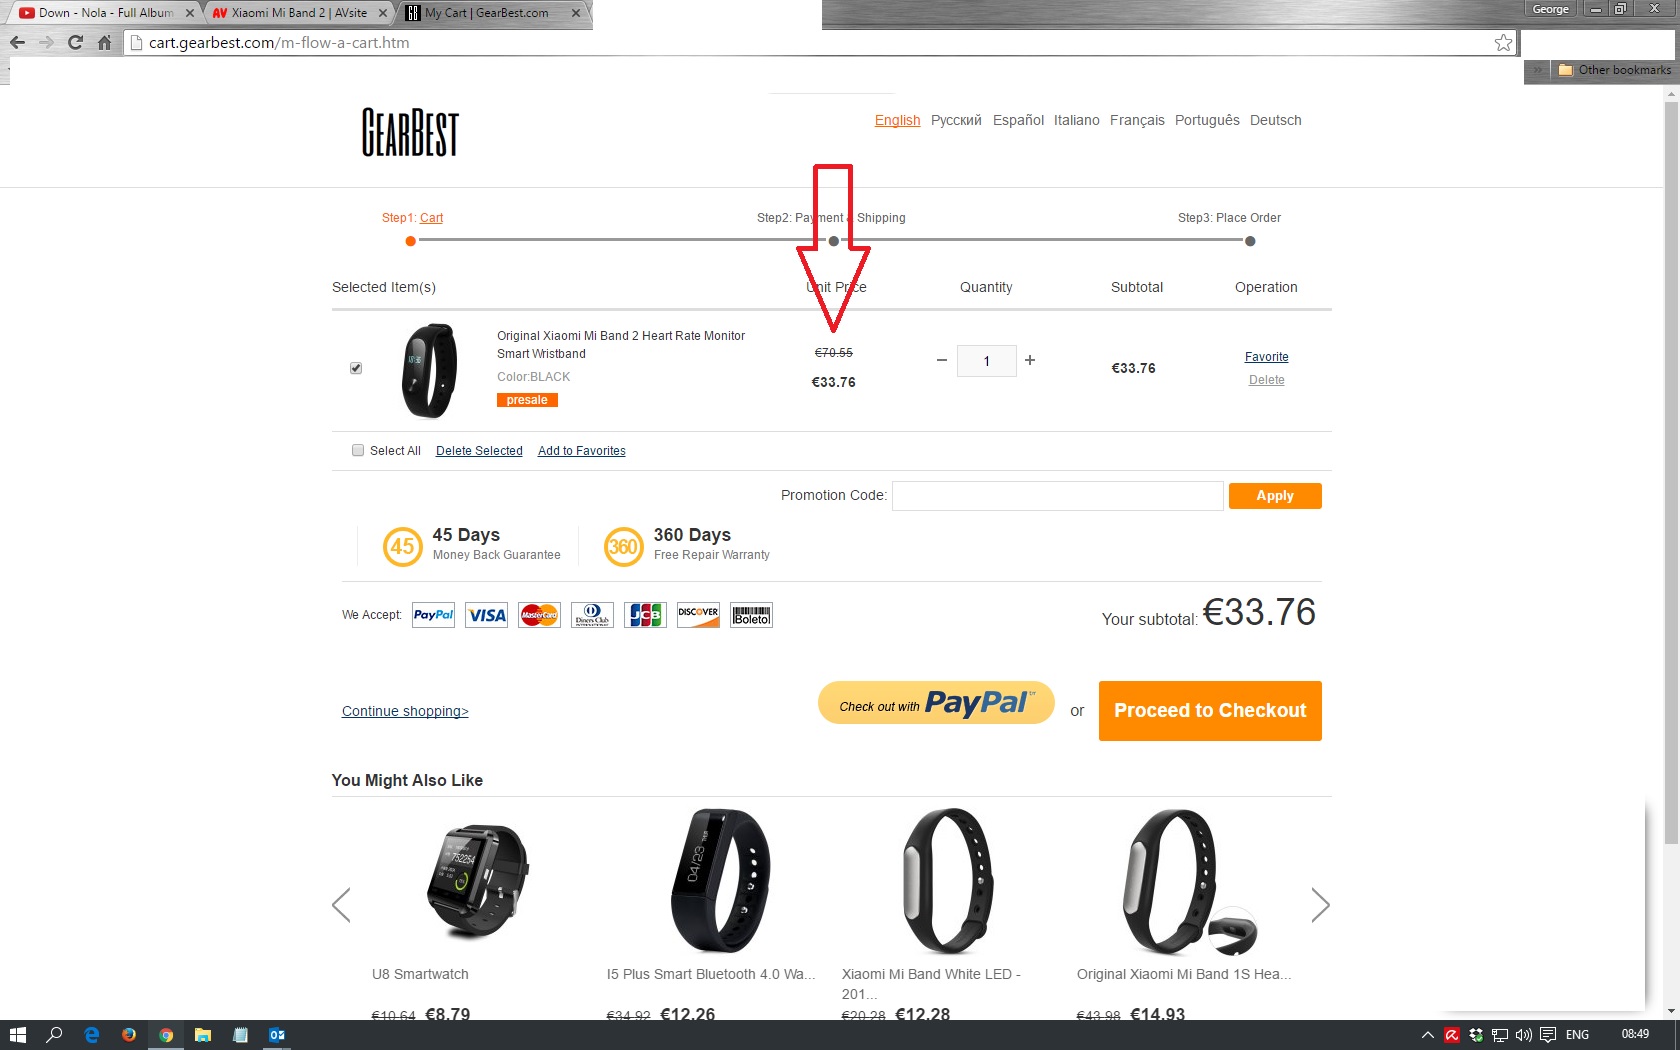This screenshot has width=1680, height=1050.
Task: Reload the page with refresh icon
Action: click(75, 42)
